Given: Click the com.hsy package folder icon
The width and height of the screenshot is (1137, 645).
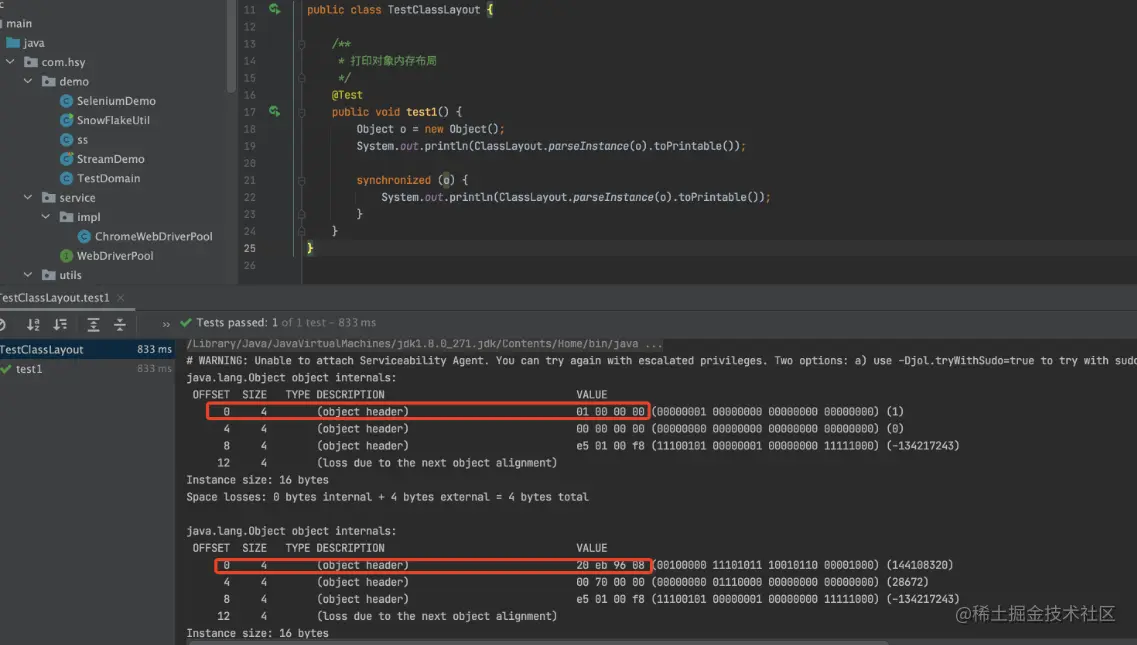Looking at the screenshot, I should (30, 62).
